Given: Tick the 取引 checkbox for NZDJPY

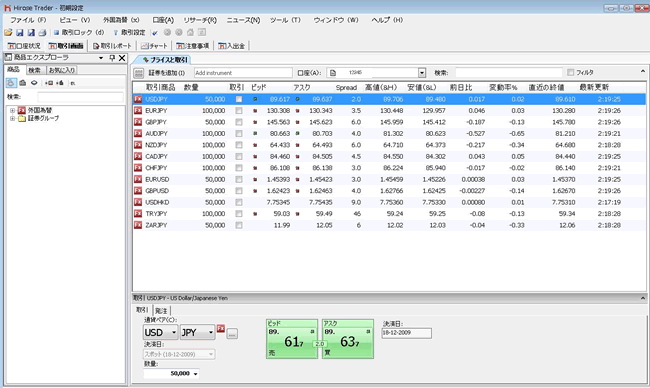Looking at the screenshot, I should (239, 145).
